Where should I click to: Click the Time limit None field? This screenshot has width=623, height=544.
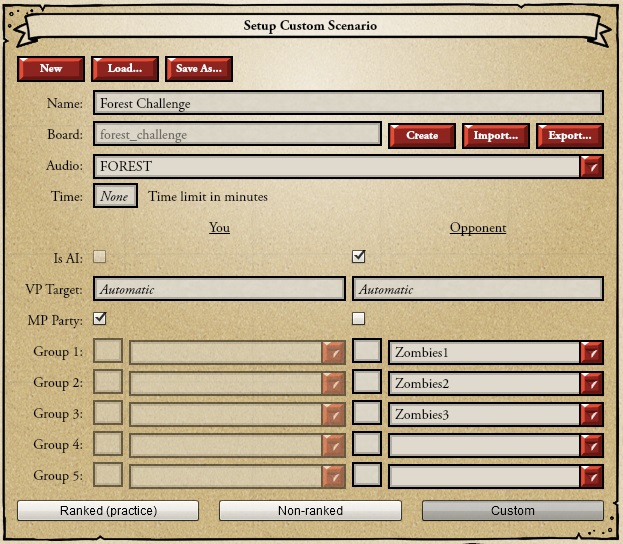coord(115,197)
